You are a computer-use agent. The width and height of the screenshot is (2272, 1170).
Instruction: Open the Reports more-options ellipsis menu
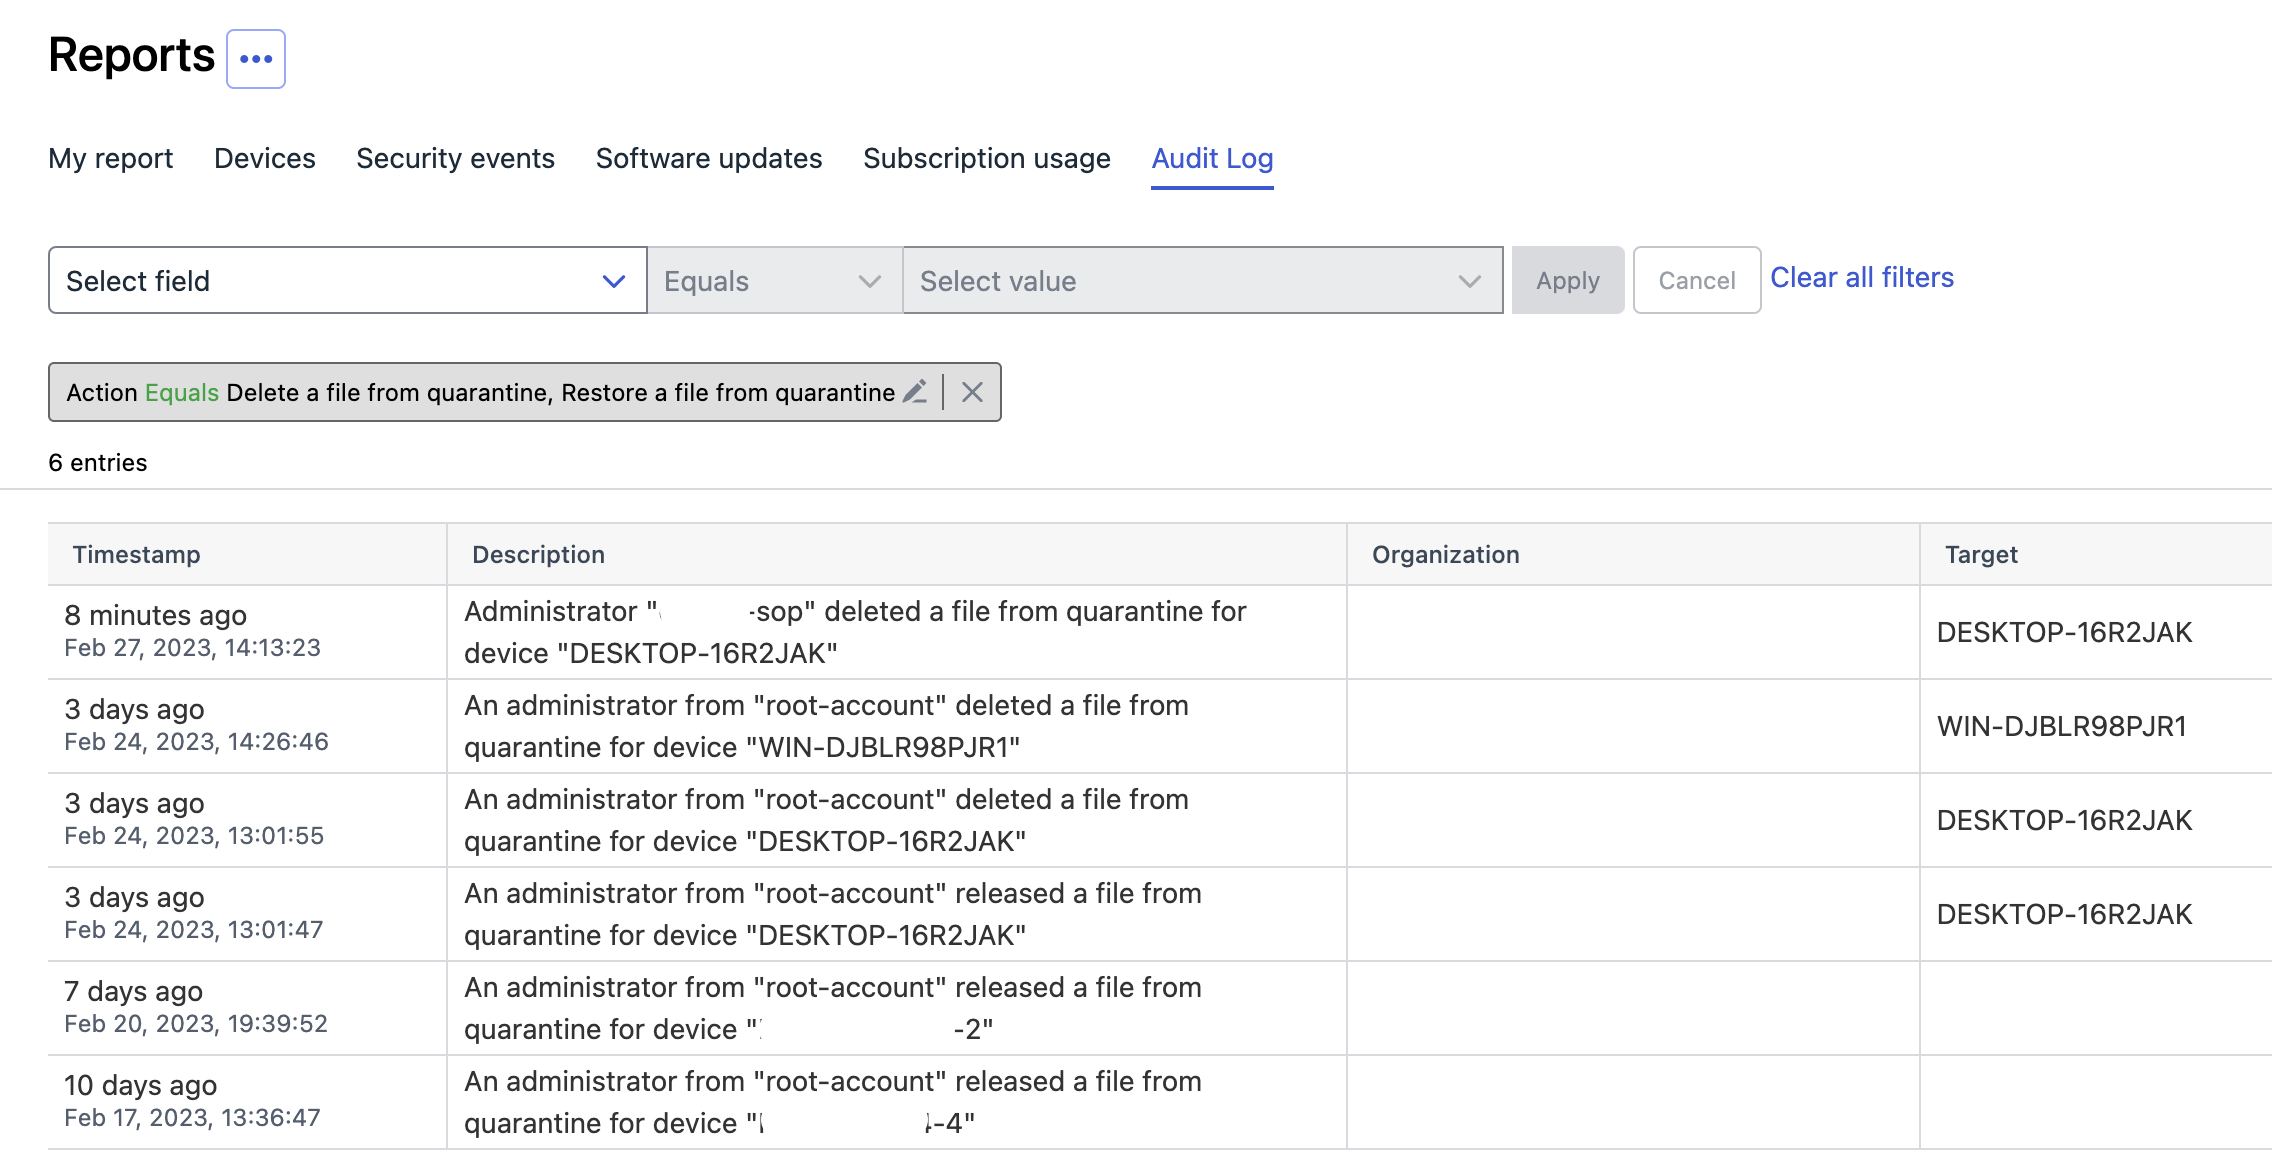tap(256, 59)
